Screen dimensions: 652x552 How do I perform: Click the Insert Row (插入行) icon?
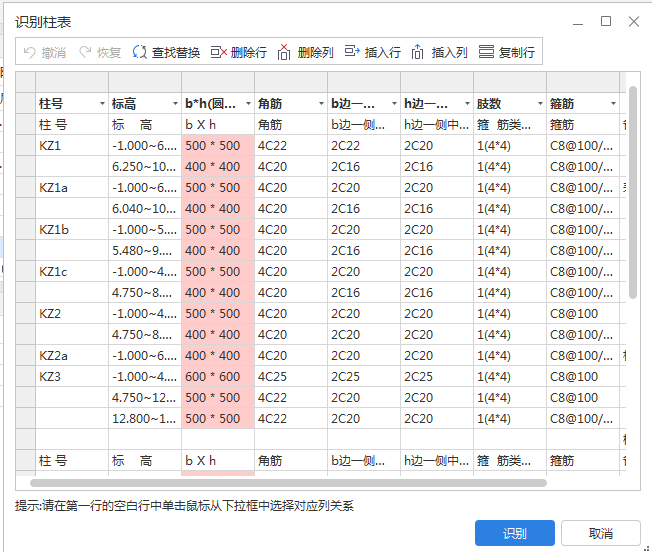coord(352,52)
